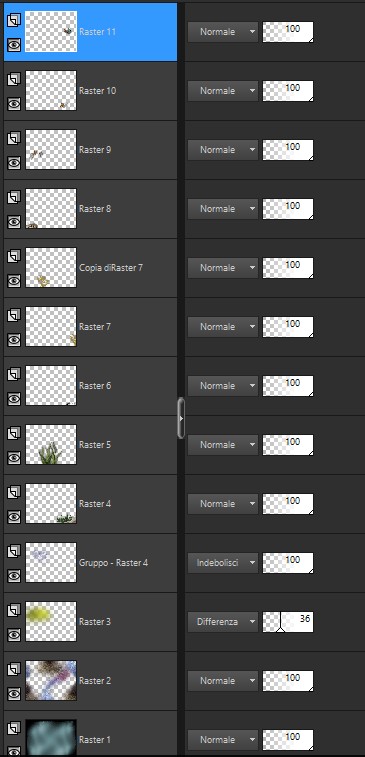Click the layer type icon of Copia diRaster 7
Image resolution: width=365 pixels, height=757 pixels.
14,256
